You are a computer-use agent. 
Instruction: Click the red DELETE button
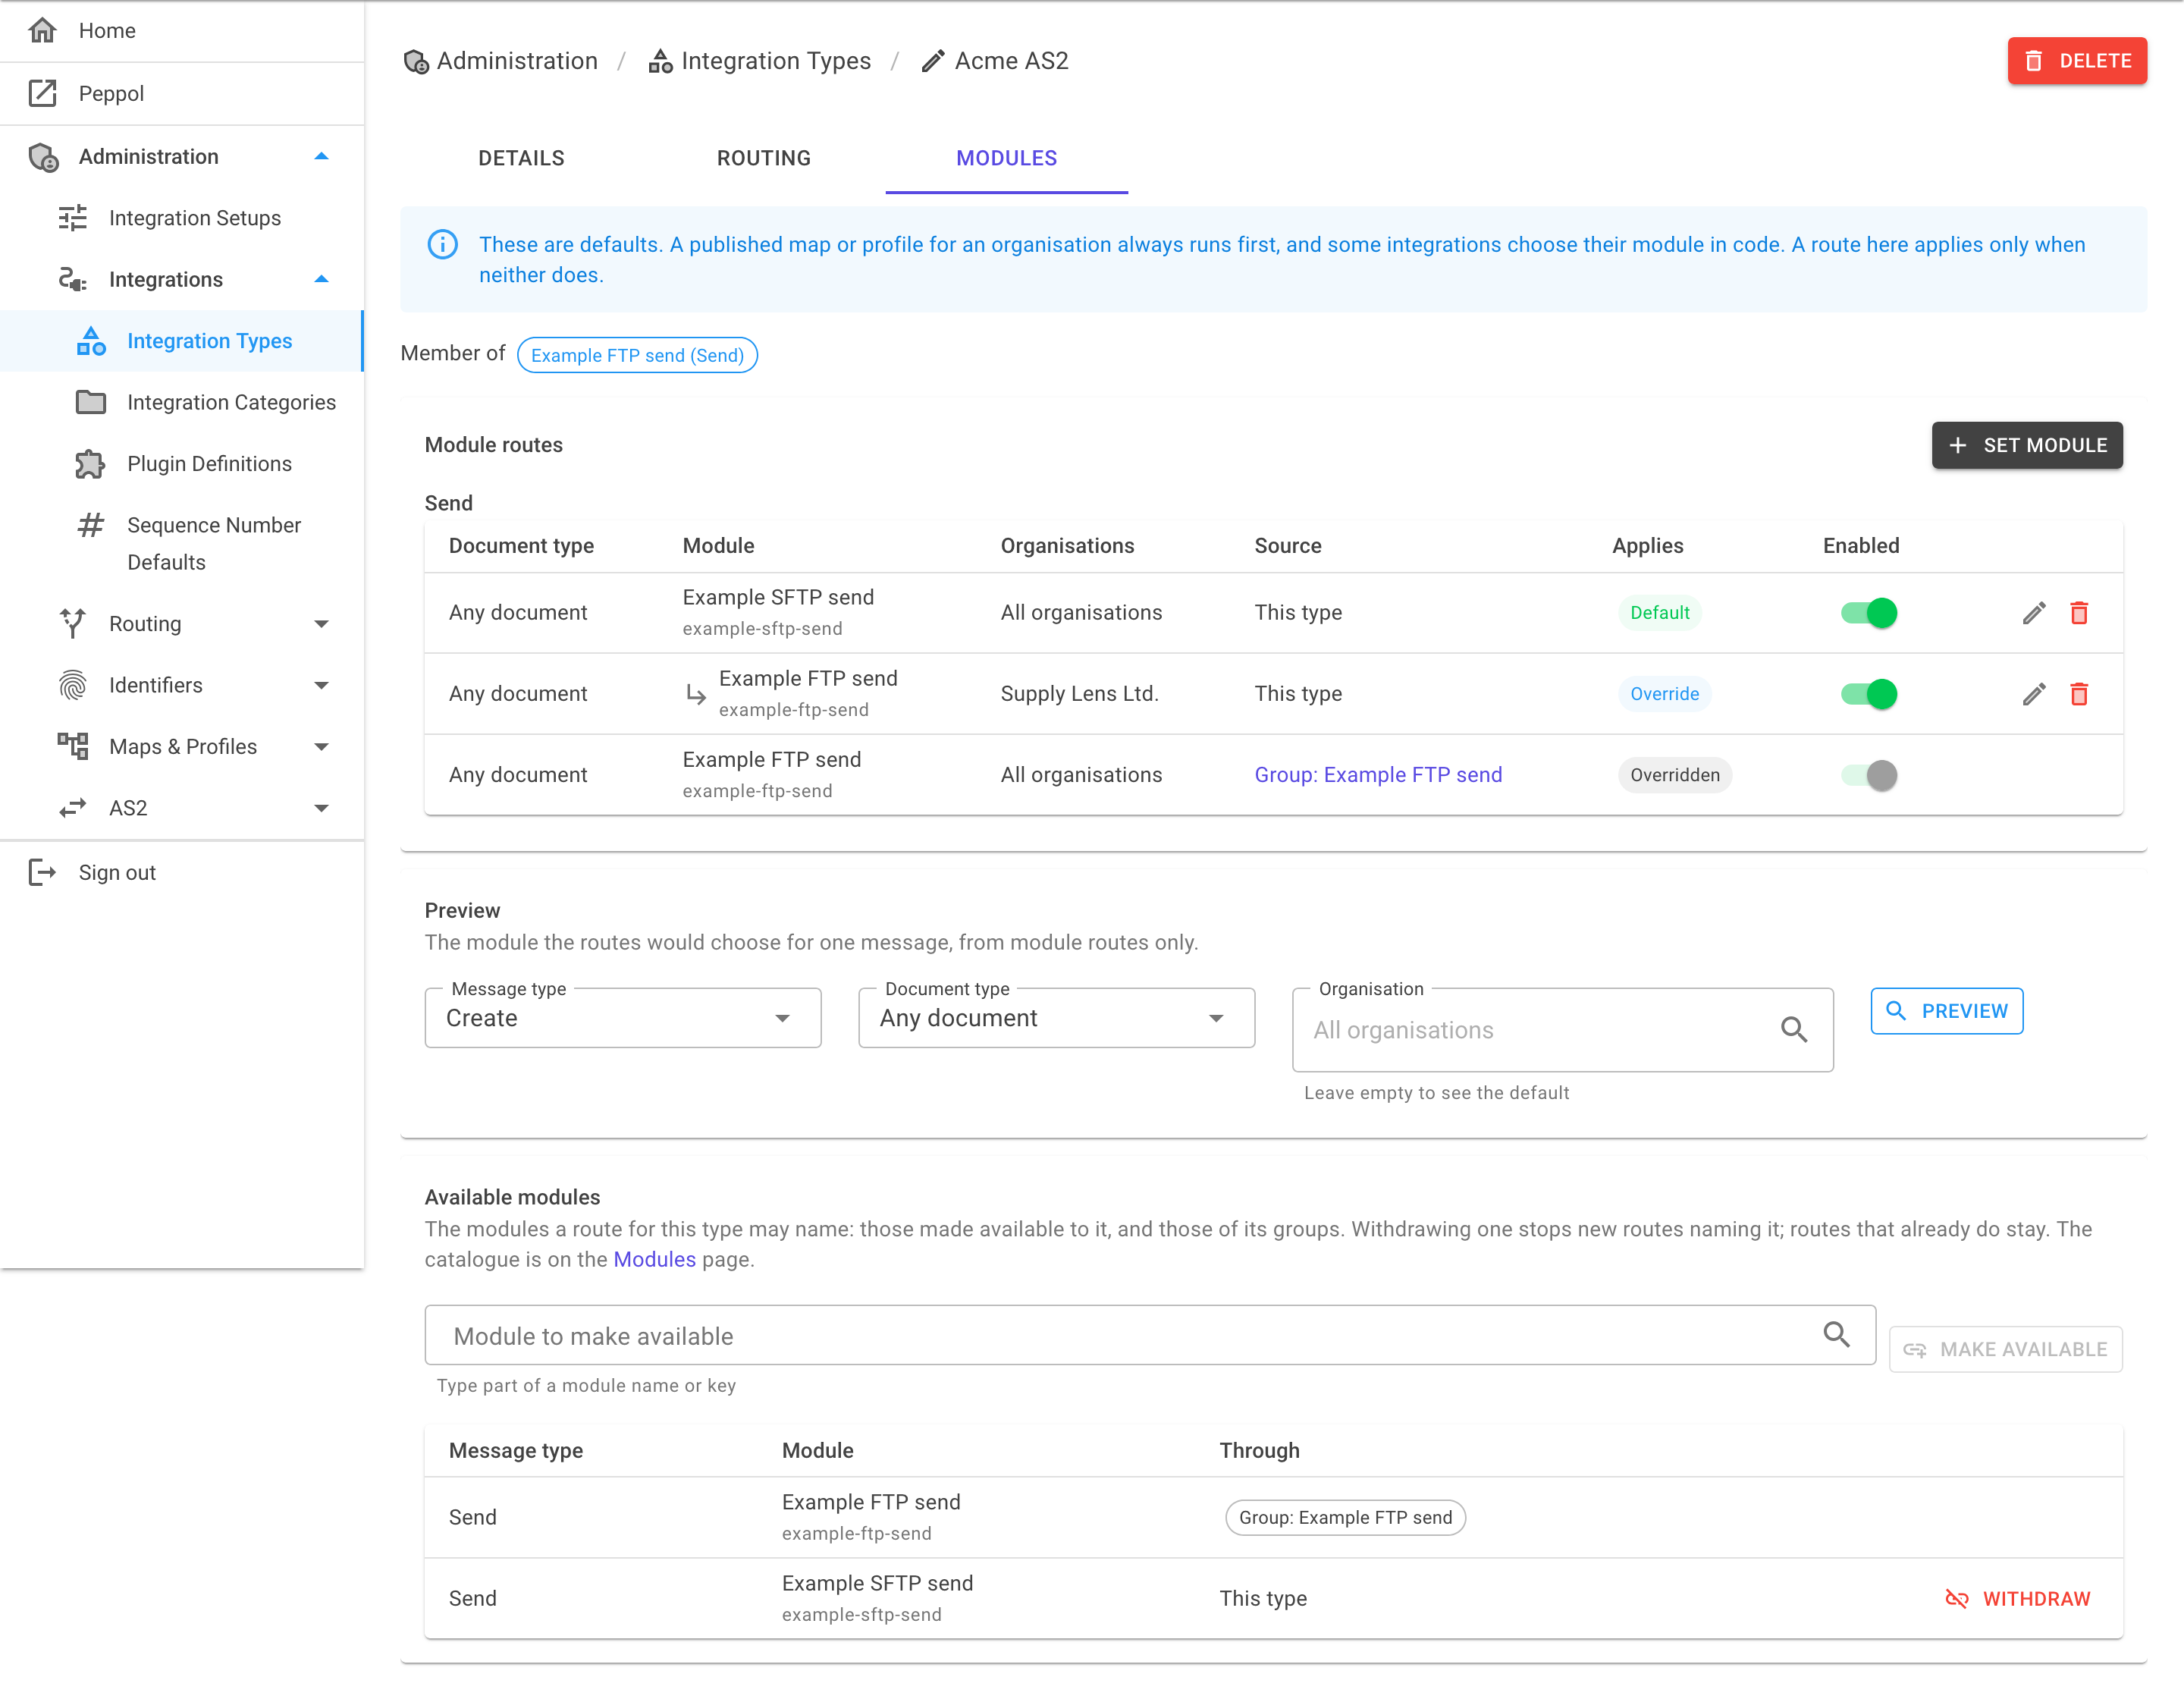click(2077, 61)
